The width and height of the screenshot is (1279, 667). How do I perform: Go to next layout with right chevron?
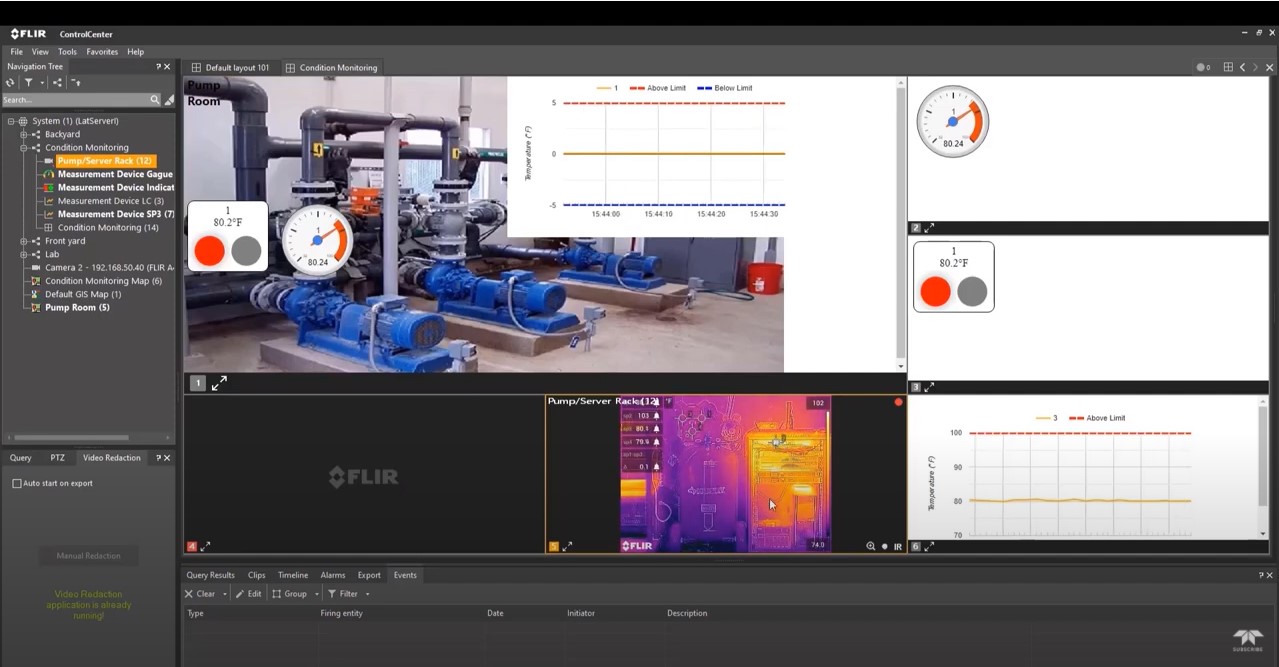1256,67
